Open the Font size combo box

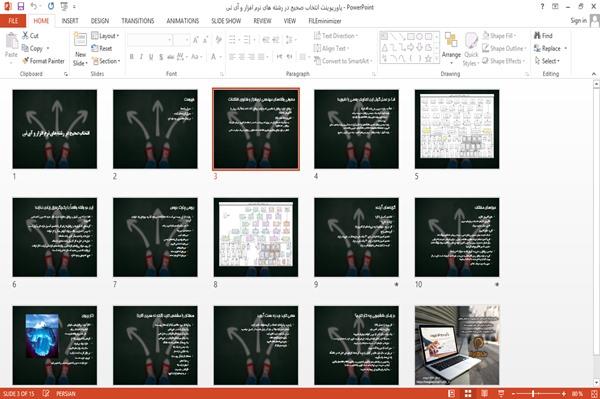coord(182,40)
